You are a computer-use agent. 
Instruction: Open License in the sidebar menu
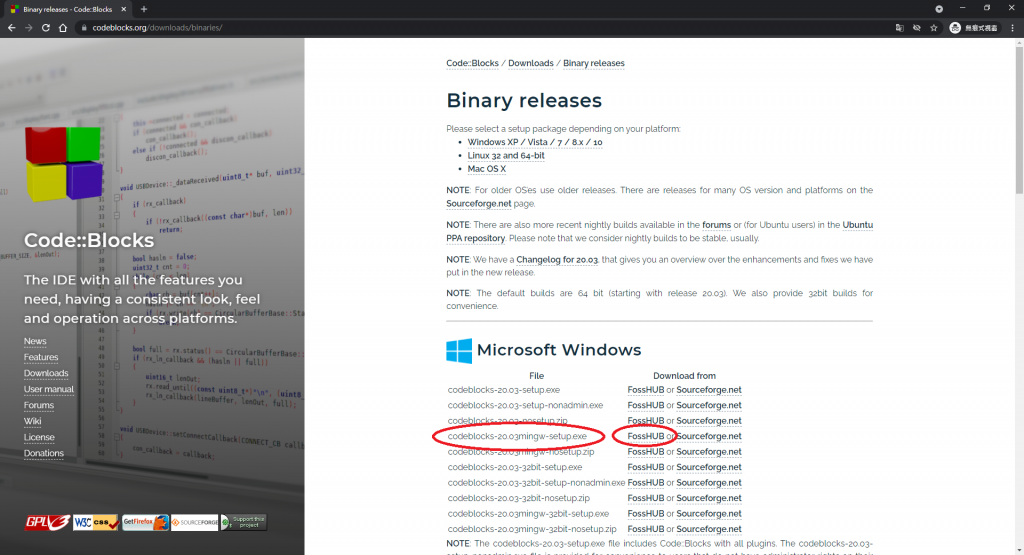point(39,437)
